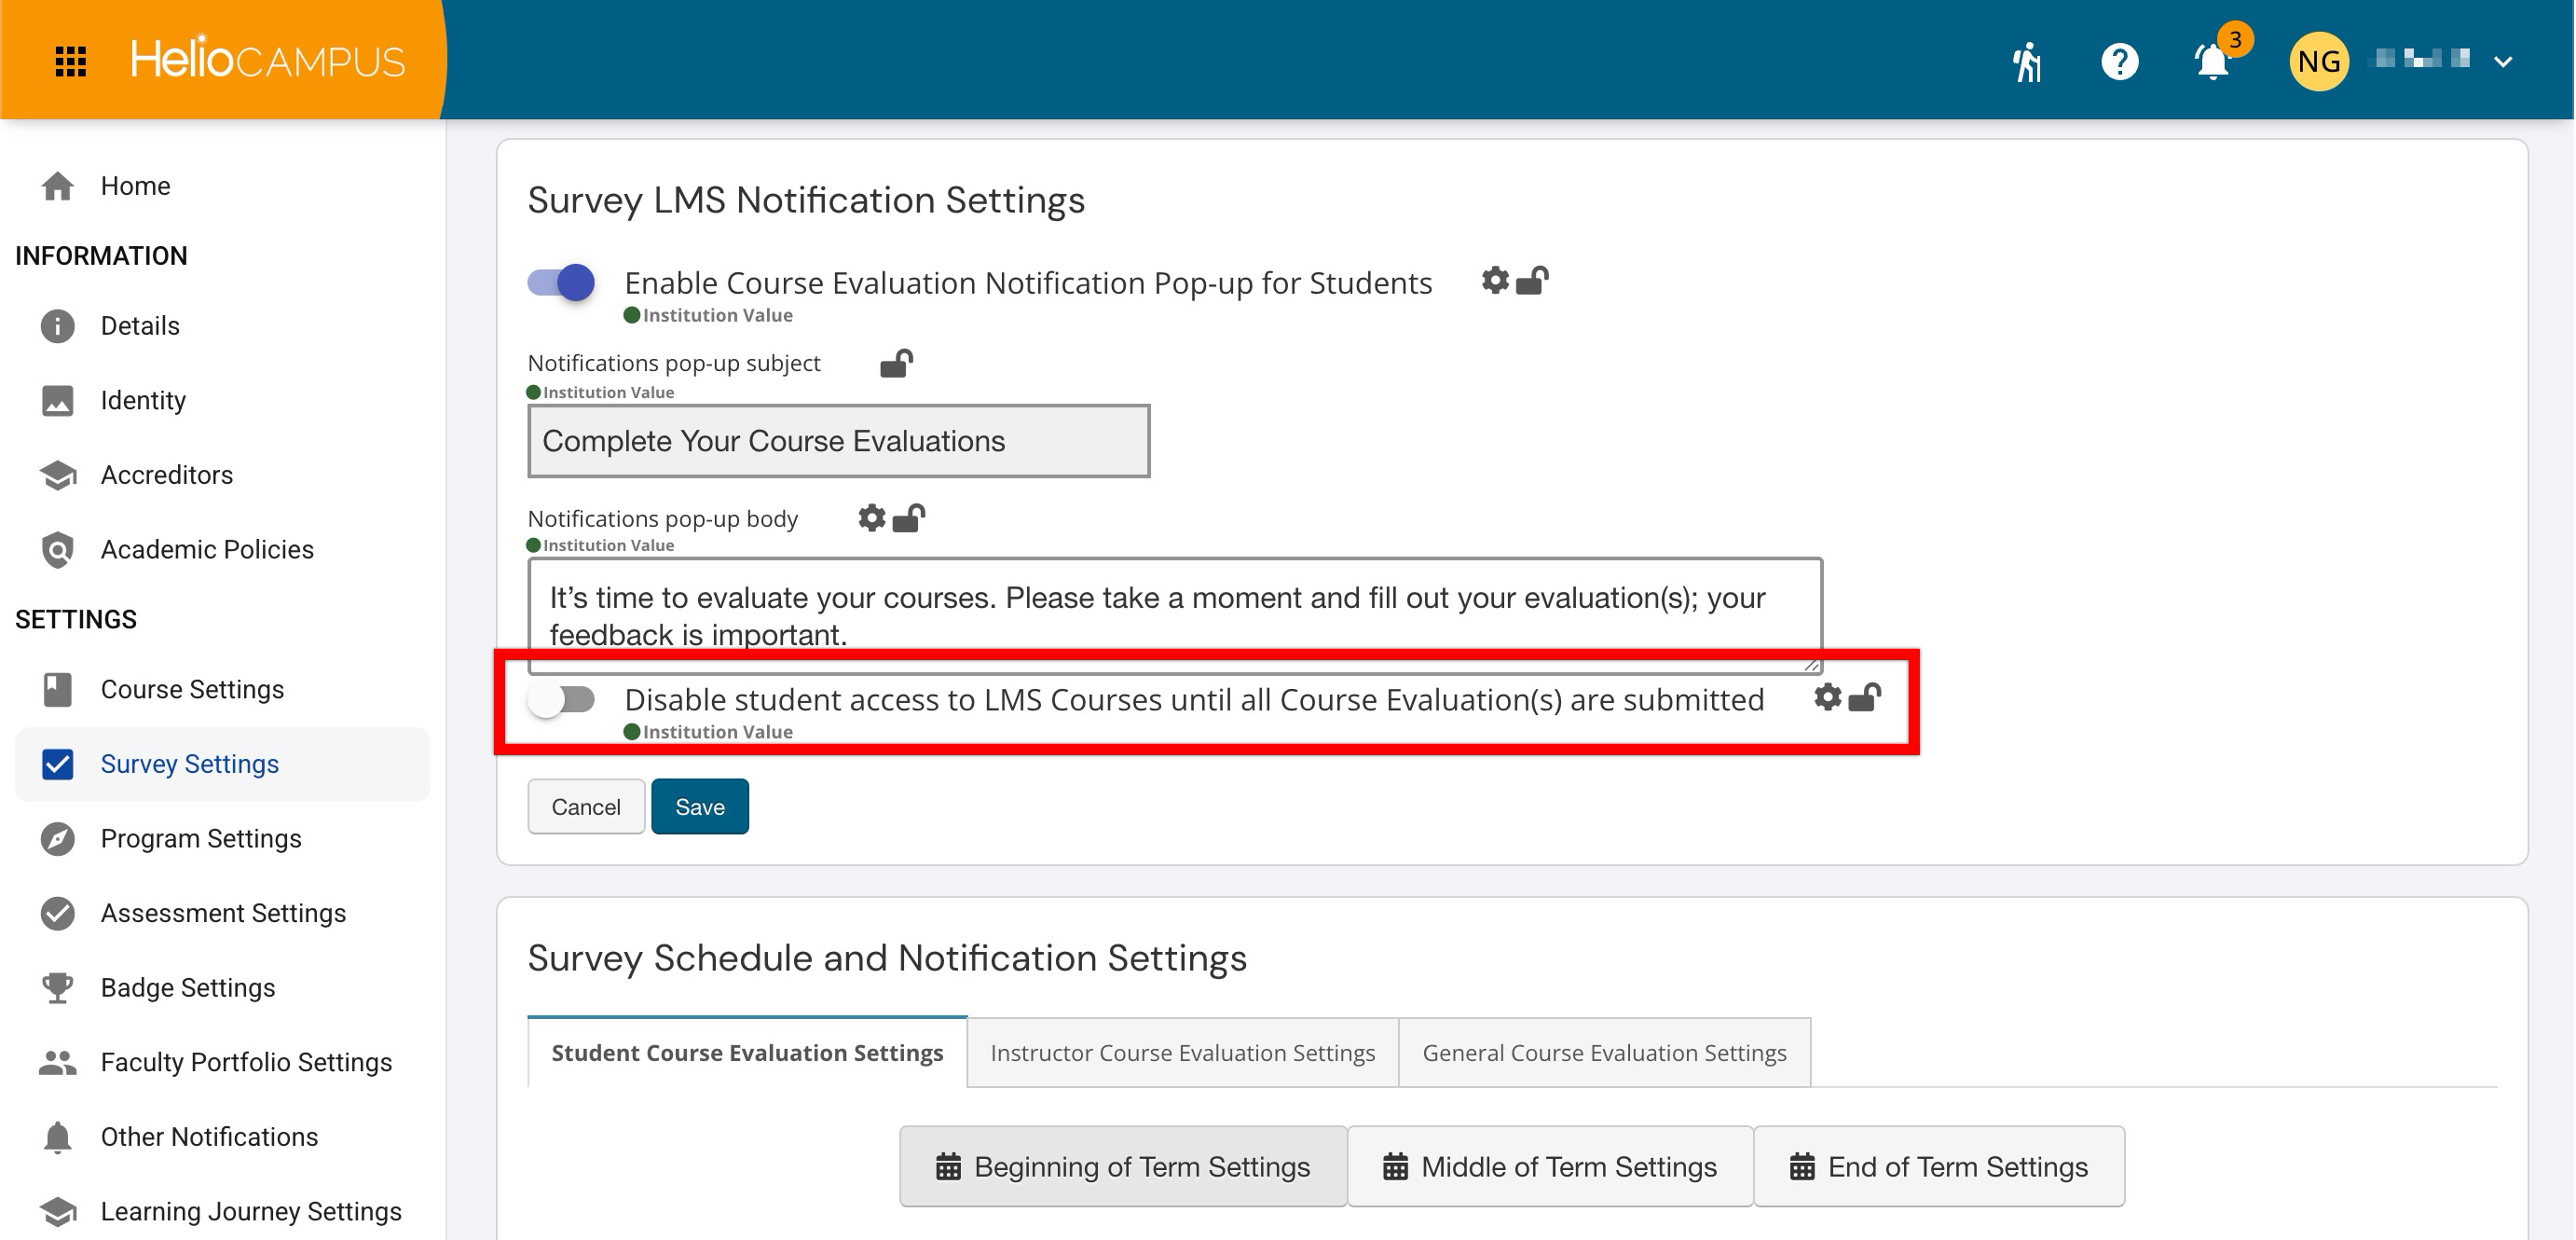Click lock icon beside pop-up body label
The height and width of the screenshot is (1240, 2576).
(x=908, y=518)
